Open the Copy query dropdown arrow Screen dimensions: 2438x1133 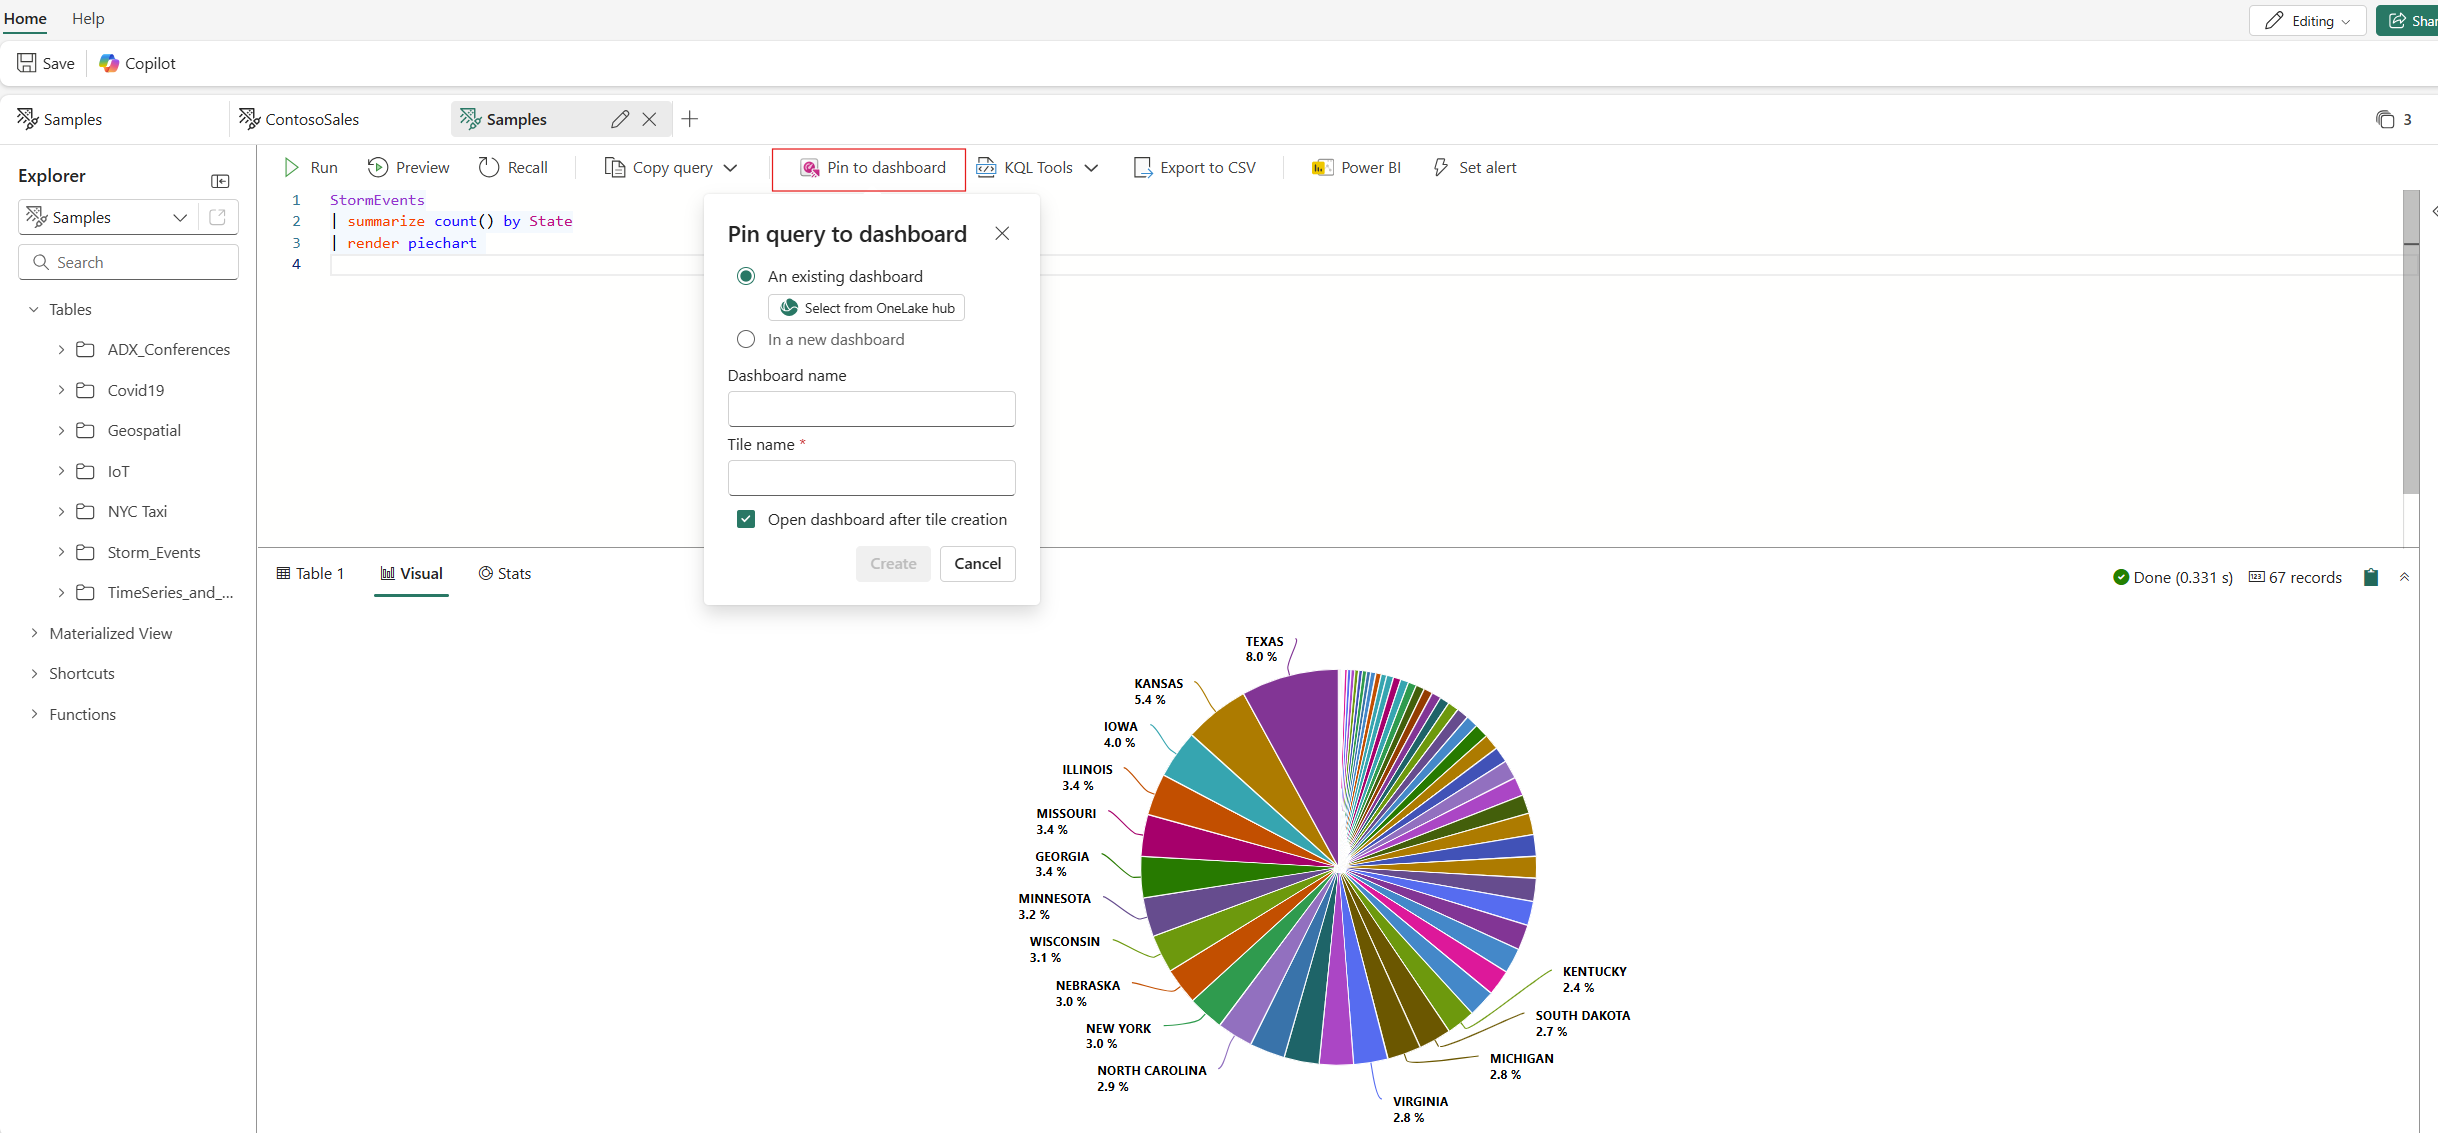[x=731, y=167]
